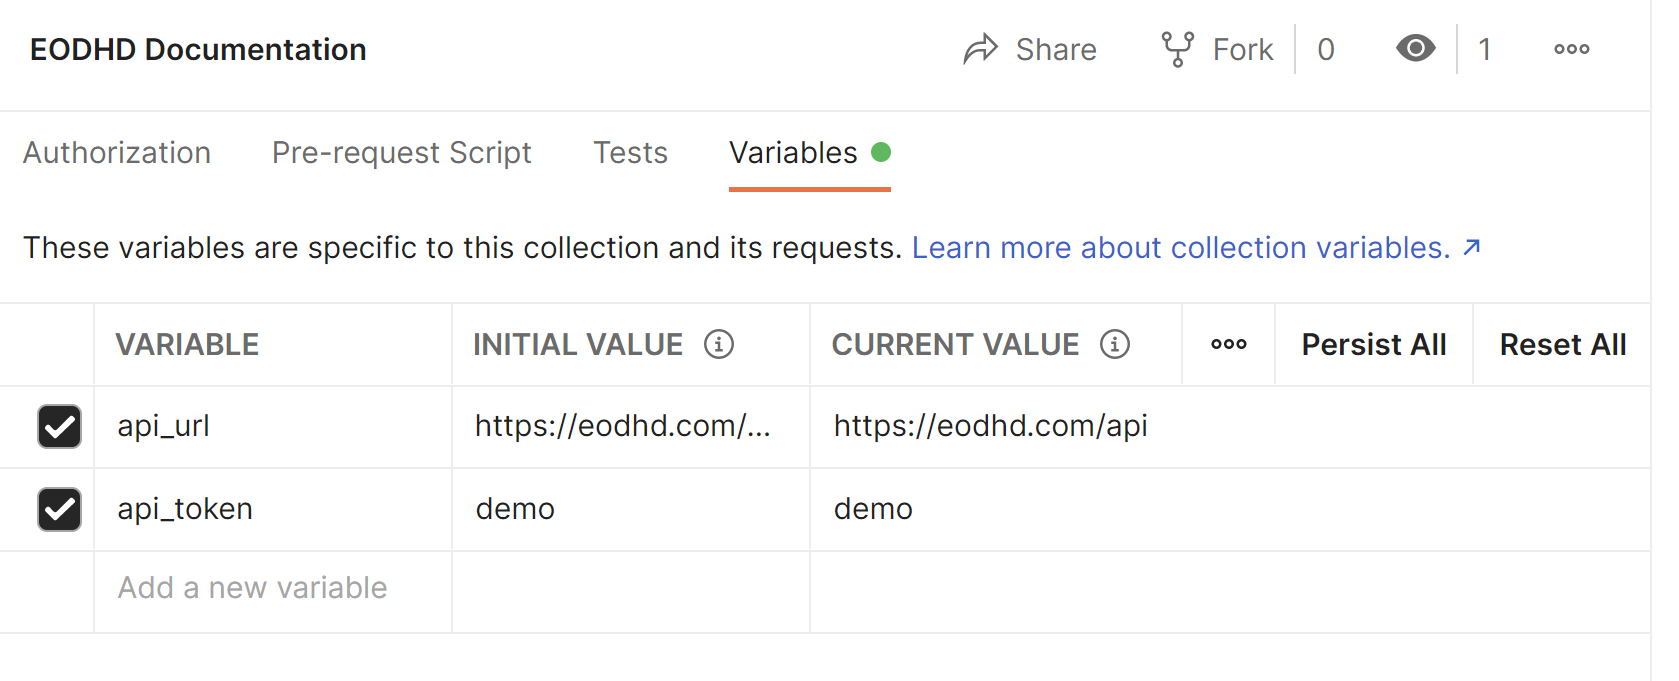Image resolution: width=1679 pixels, height=681 pixels.
Task: Switch to the Authorization tab
Action: (x=117, y=153)
